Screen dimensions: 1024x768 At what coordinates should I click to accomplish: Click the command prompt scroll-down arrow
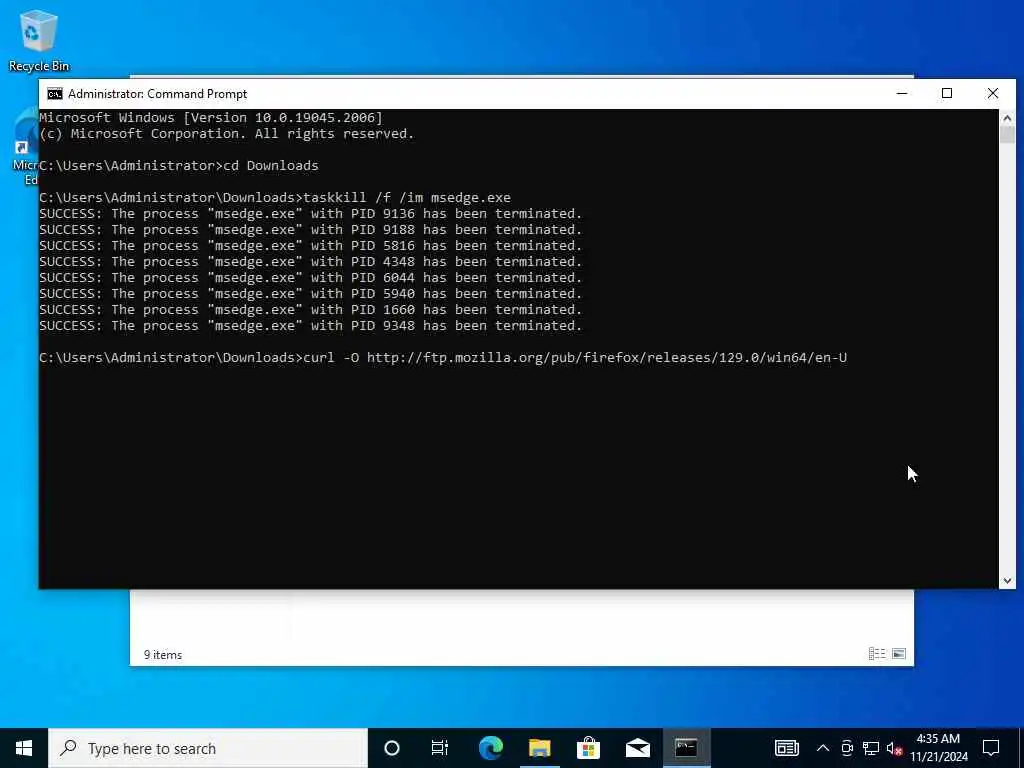point(1007,581)
